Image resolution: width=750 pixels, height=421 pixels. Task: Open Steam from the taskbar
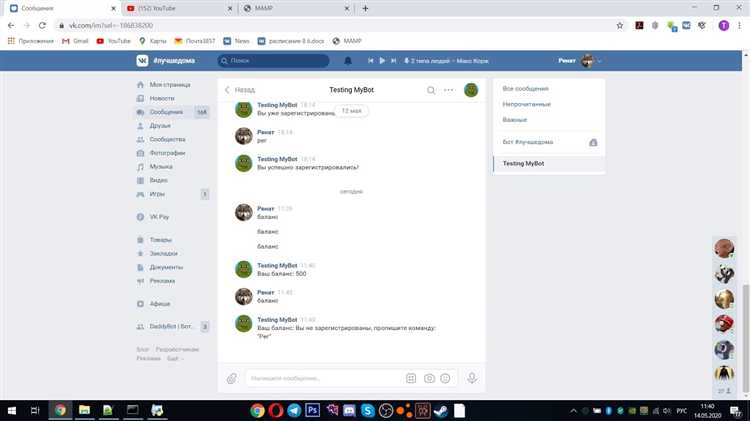click(x=441, y=410)
